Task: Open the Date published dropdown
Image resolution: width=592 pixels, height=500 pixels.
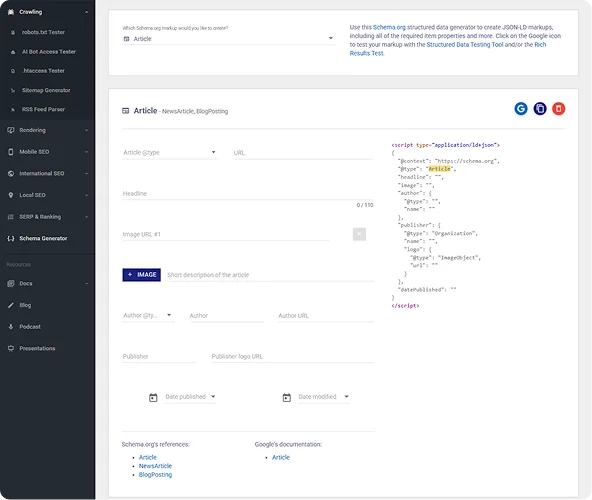Action: pyautogui.click(x=190, y=397)
